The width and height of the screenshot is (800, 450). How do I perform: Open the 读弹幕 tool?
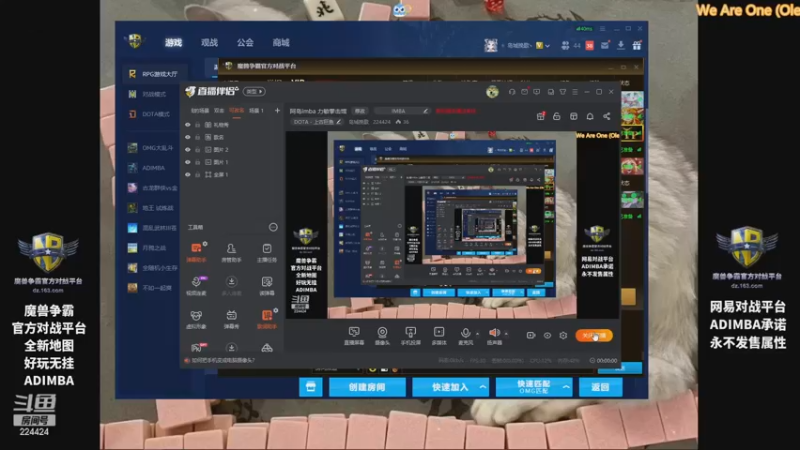coord(267,286)
